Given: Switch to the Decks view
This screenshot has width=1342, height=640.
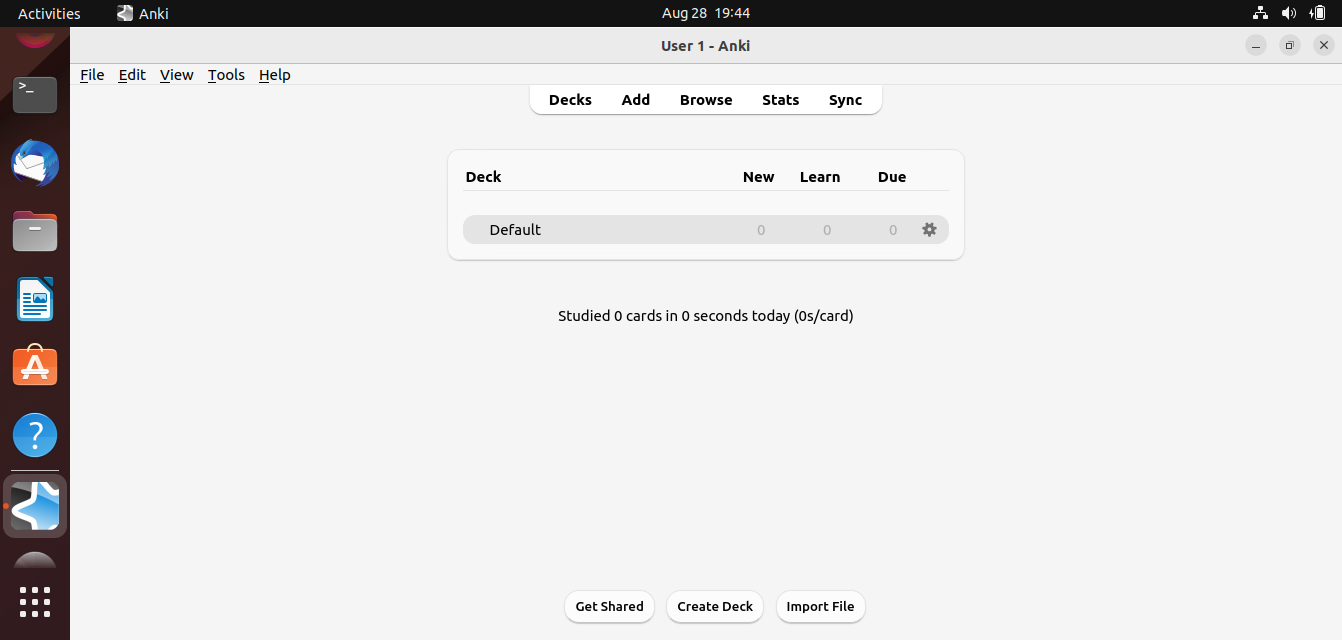Looking at the screenshot, I should coord(570,100).
